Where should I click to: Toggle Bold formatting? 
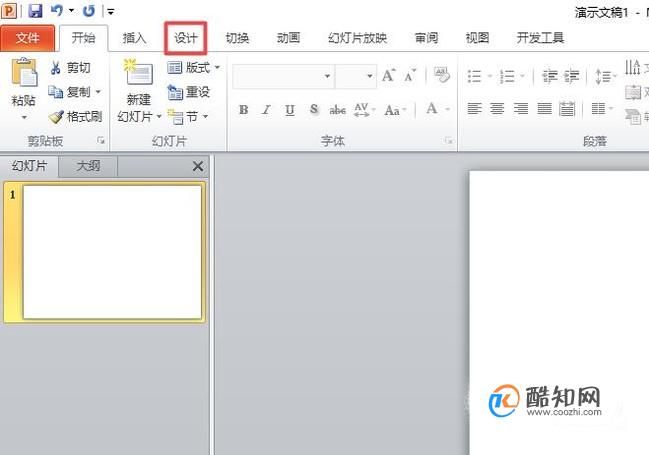coord(243,110)
